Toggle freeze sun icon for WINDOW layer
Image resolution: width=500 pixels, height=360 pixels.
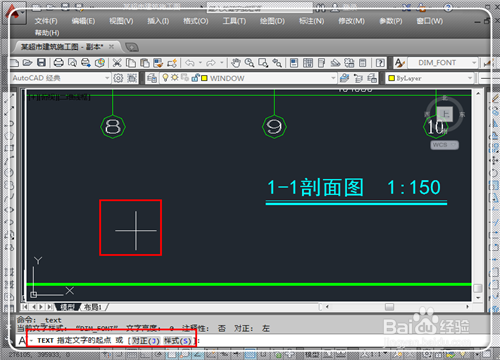pos(175,78)
